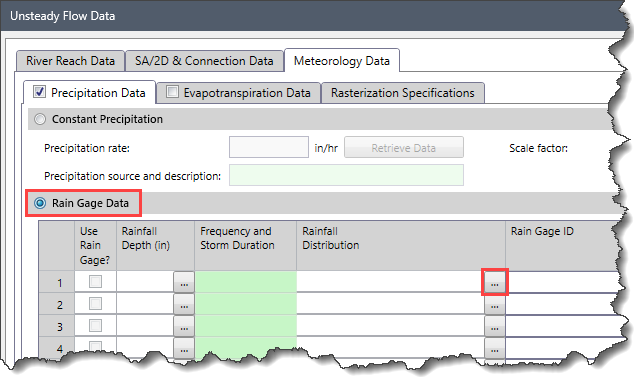Open ellipsis browse for row 4 Rainfall Depth

(x=184, y=347)
